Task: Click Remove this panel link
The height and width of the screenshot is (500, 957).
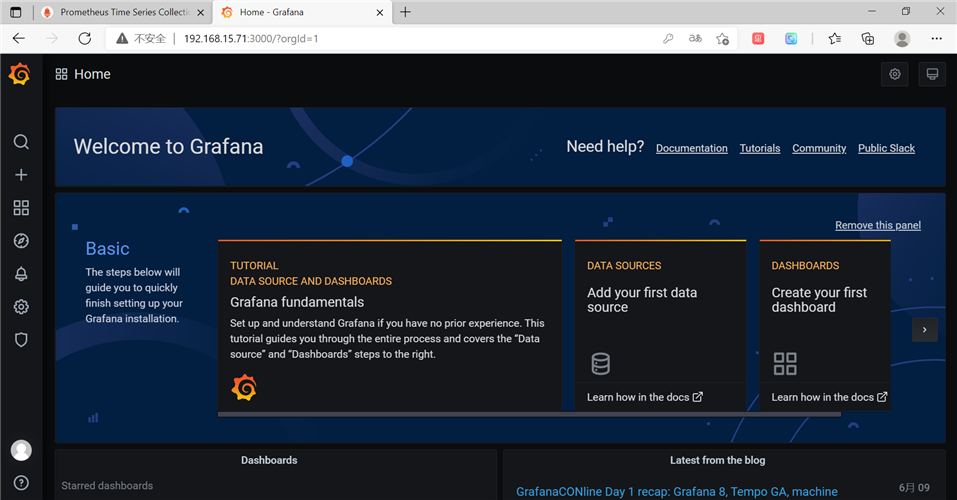Action: point(878,225)
